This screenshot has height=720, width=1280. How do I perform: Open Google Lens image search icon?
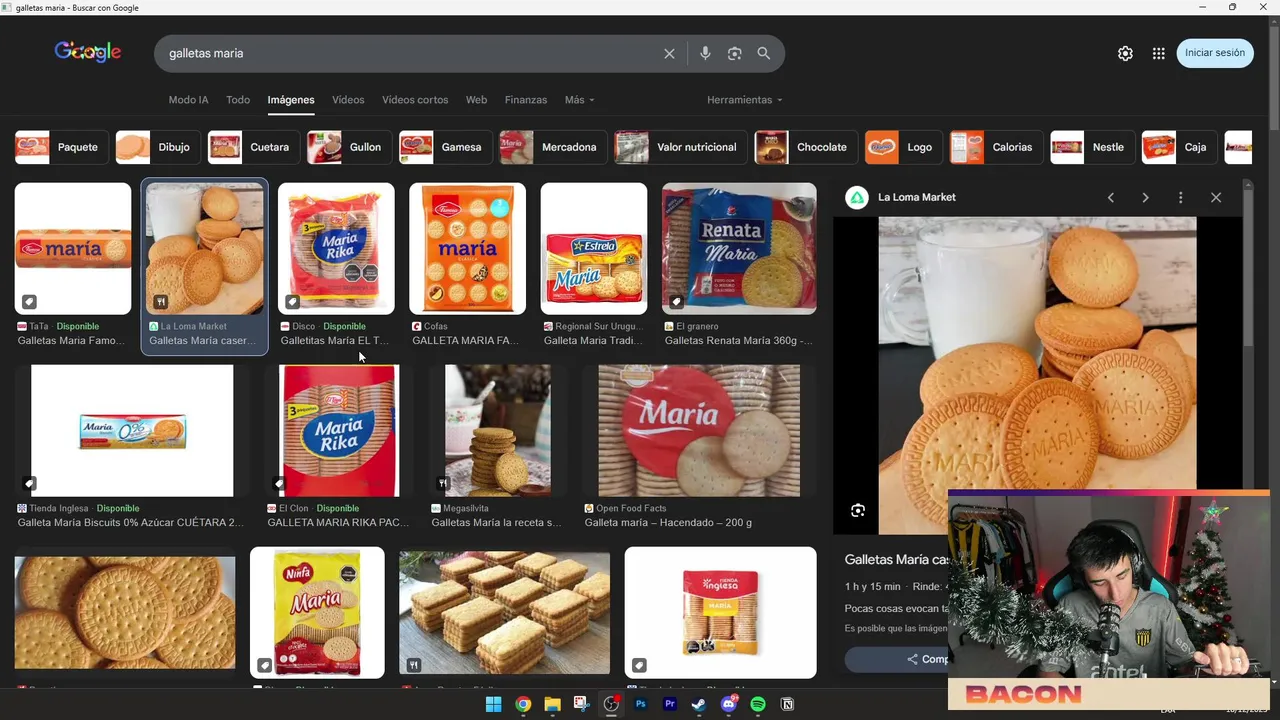[x=734, y=54]
